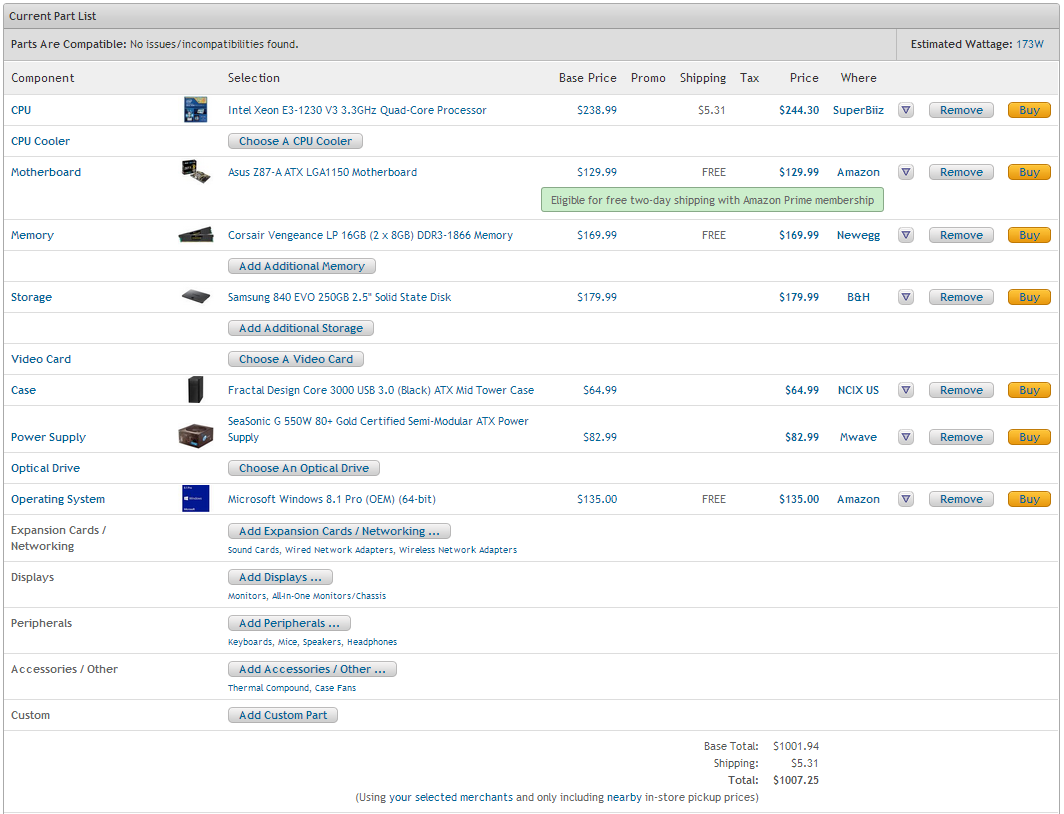
Task: Remove the Asus Z87-A motherboard
Action: click(961, 172)
